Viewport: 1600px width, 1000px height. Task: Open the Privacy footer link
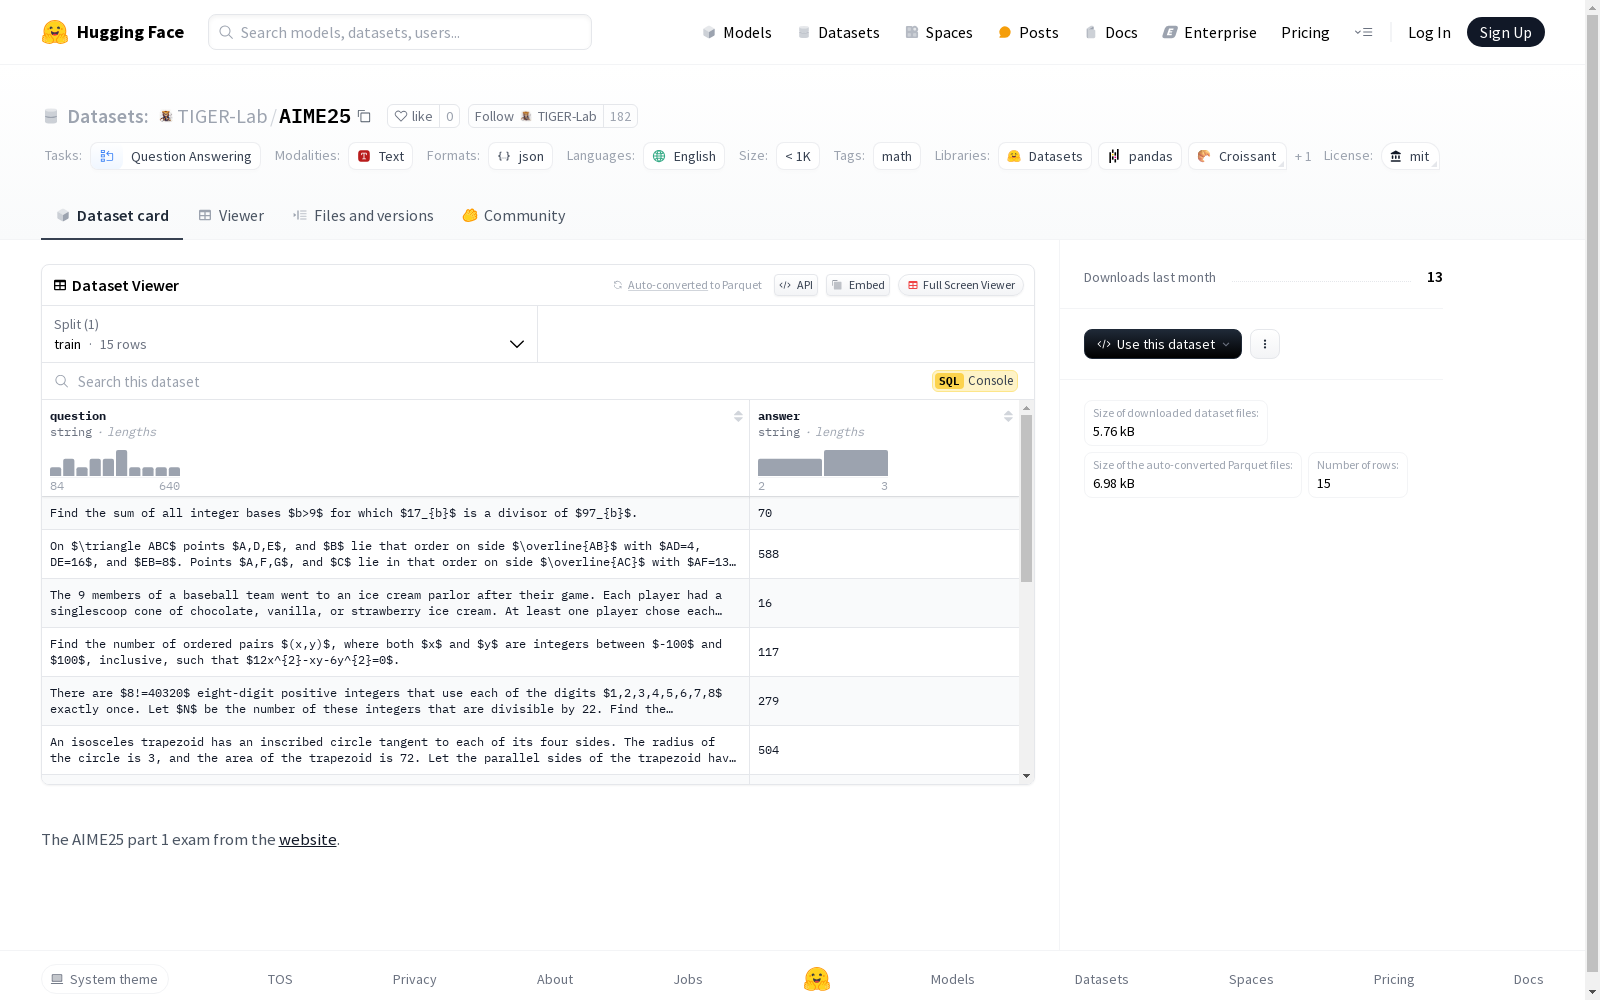(415, 979)
